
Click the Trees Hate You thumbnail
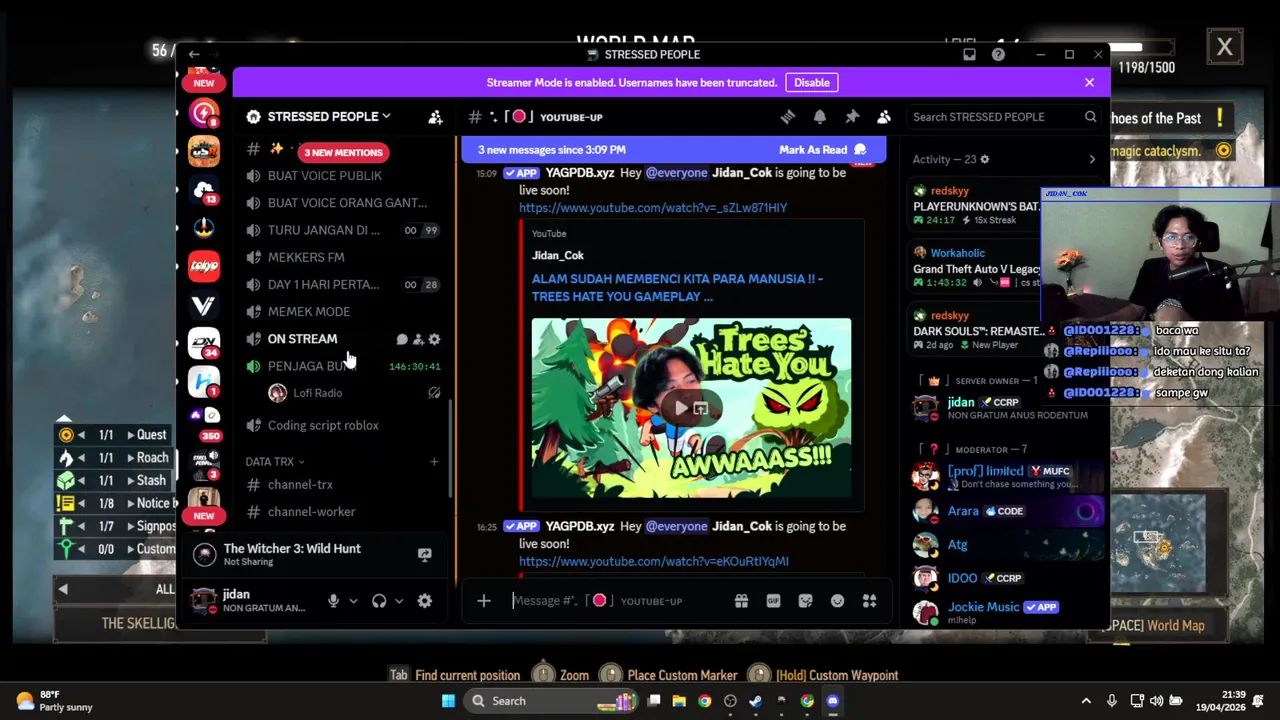coord(691,408)
